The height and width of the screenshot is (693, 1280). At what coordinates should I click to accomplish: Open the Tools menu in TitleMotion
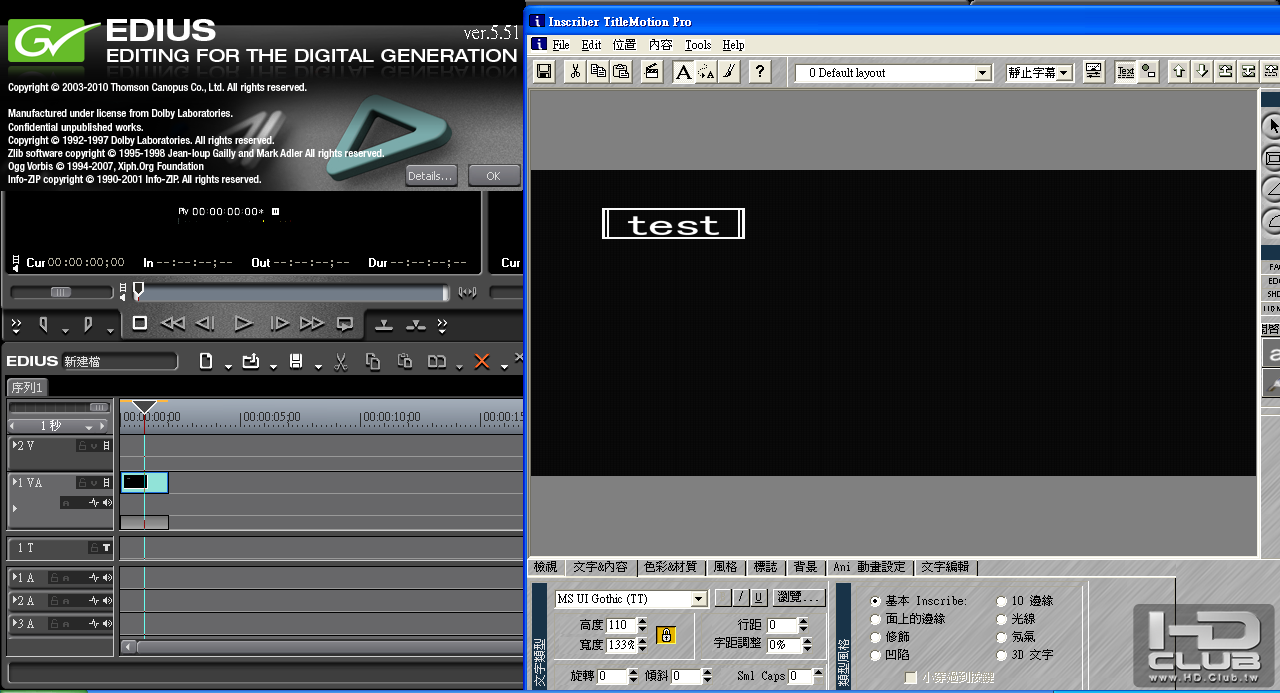pos(698,45)
